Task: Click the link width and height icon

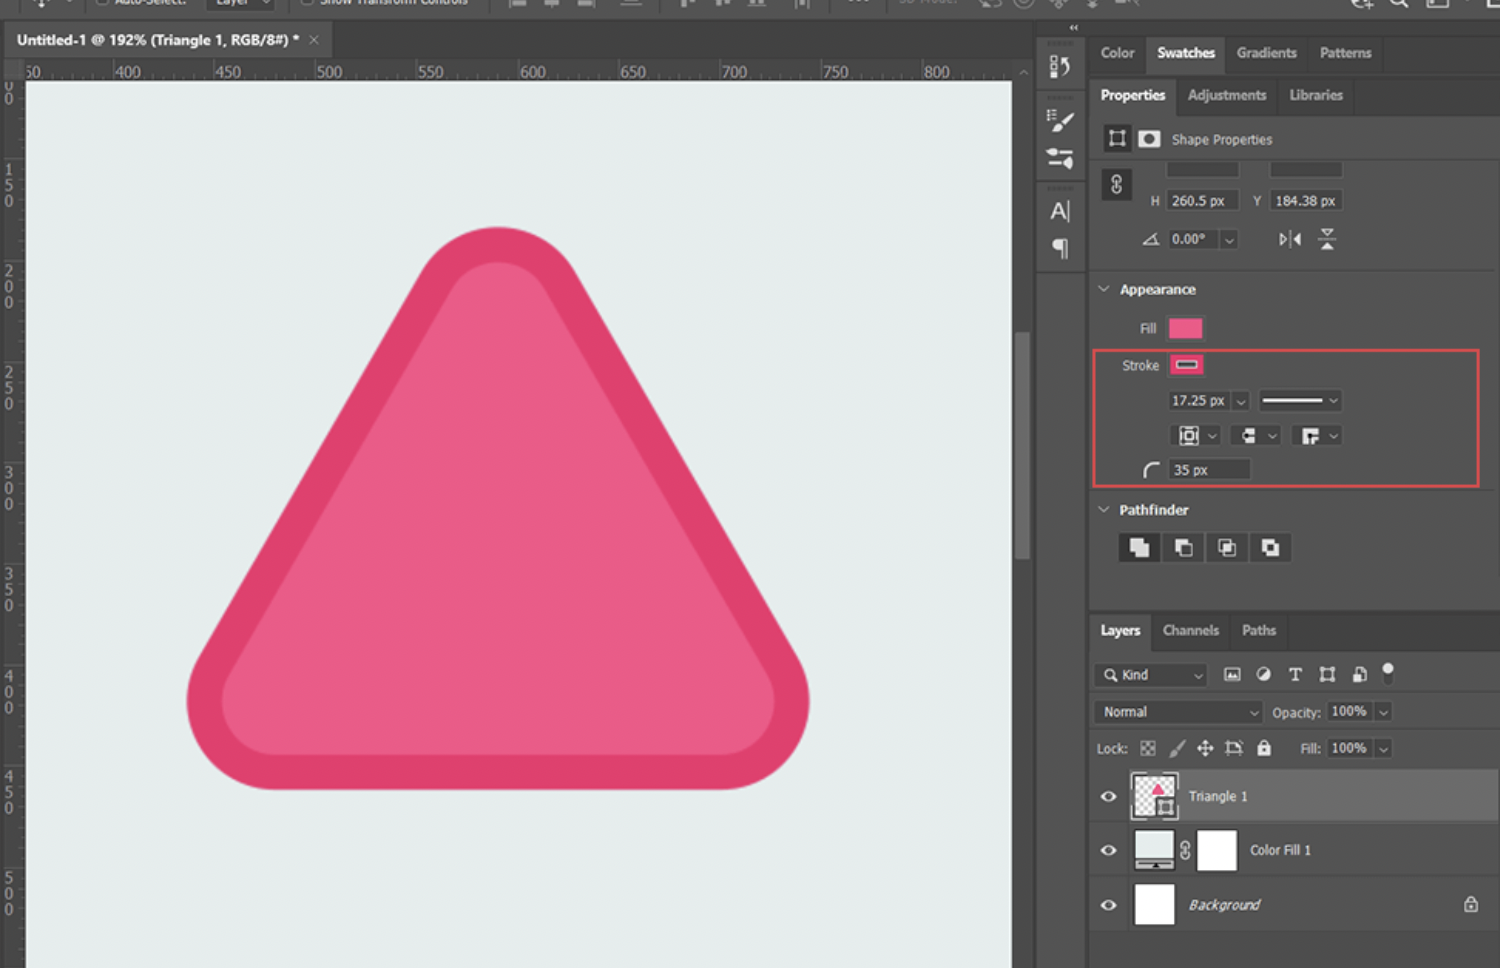Action: (1116, 185)
